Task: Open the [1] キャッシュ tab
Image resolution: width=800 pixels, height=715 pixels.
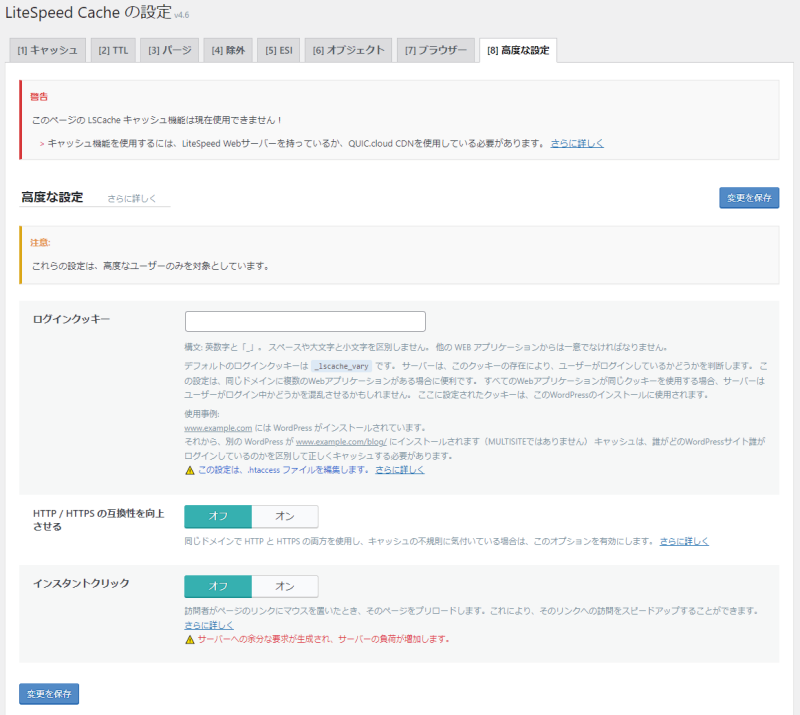Action: [x=47, y=50]
